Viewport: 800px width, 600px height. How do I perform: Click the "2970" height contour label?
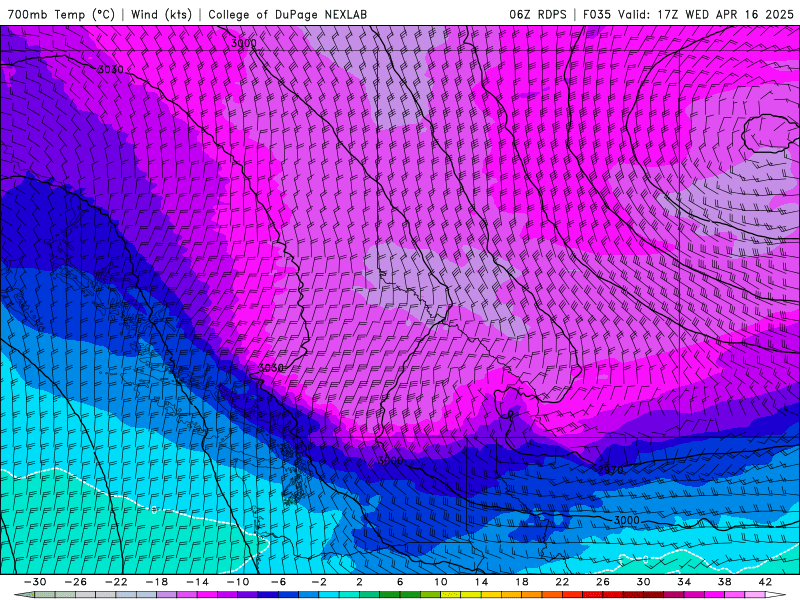(x=610, y=470)
